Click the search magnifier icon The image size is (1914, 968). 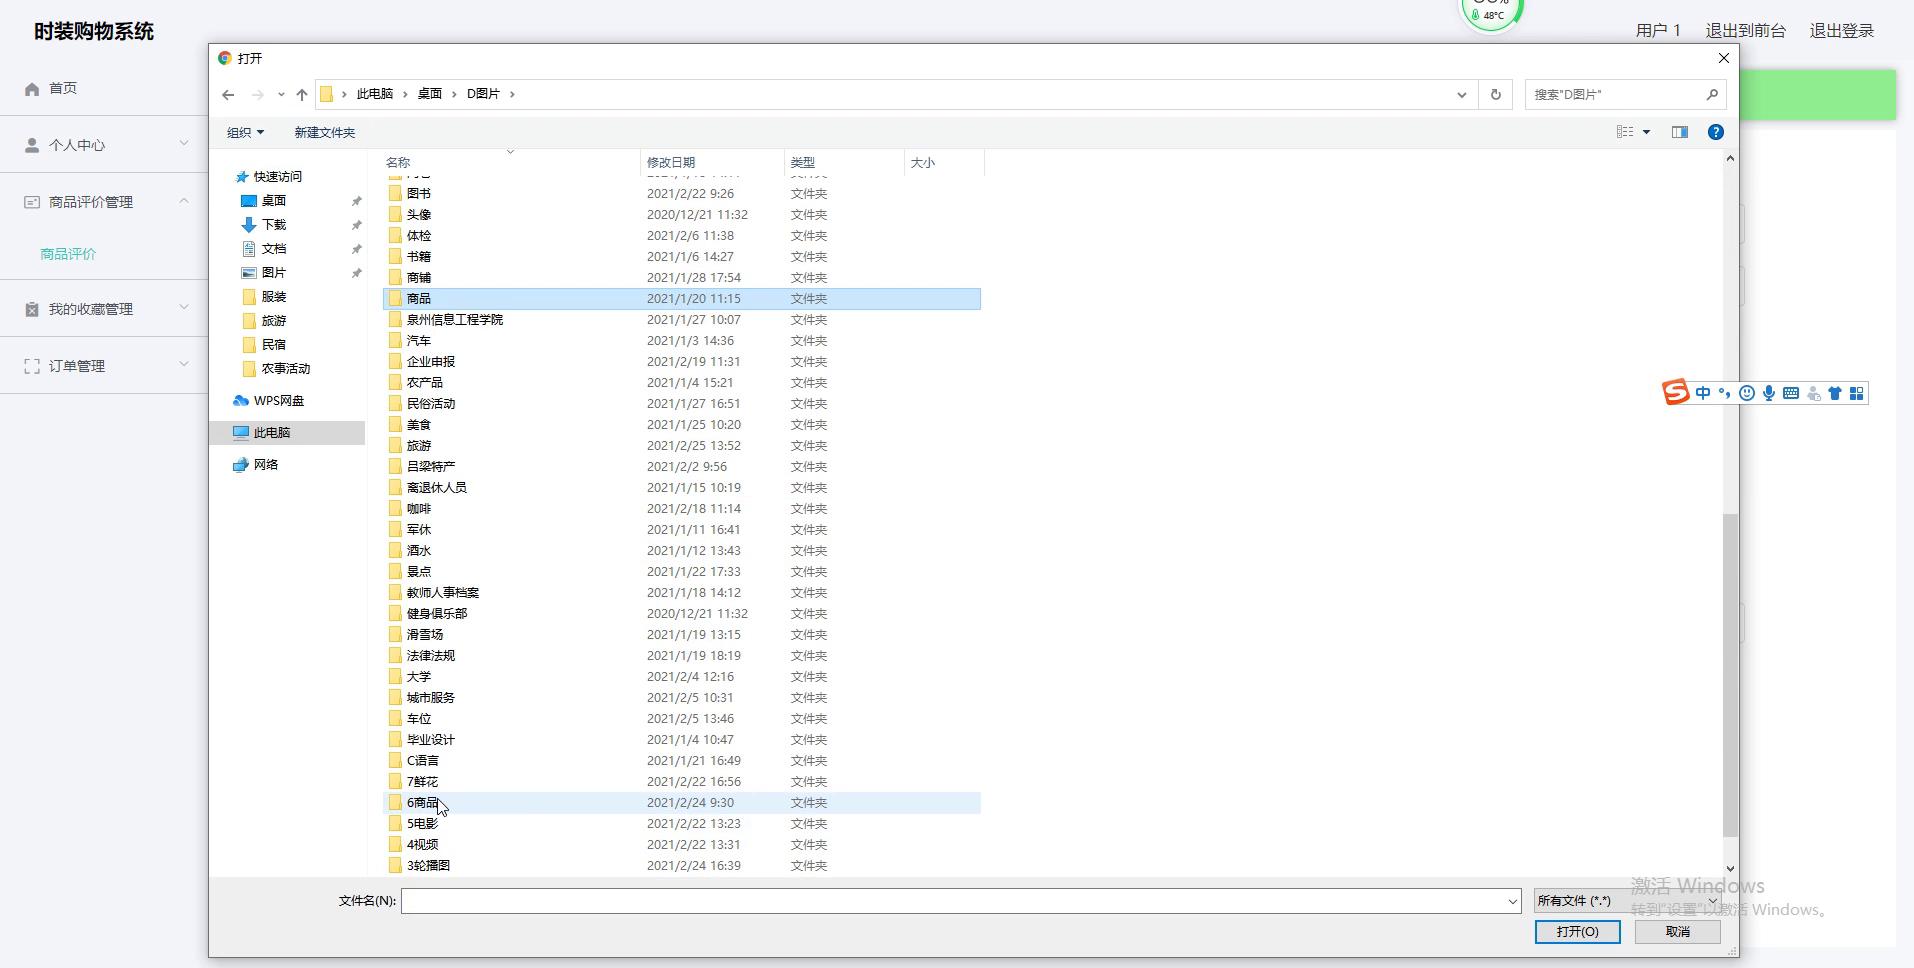click(1712, 94)
